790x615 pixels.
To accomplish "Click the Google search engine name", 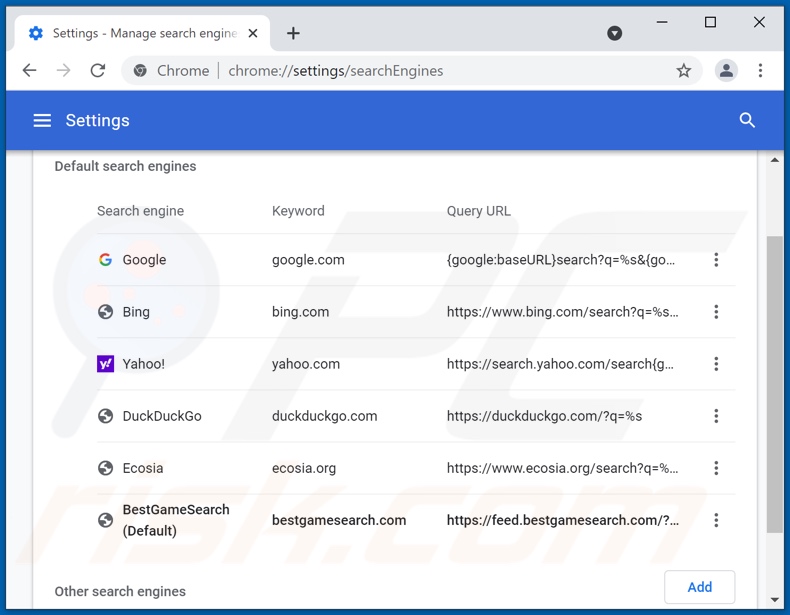I will (144, 260).
